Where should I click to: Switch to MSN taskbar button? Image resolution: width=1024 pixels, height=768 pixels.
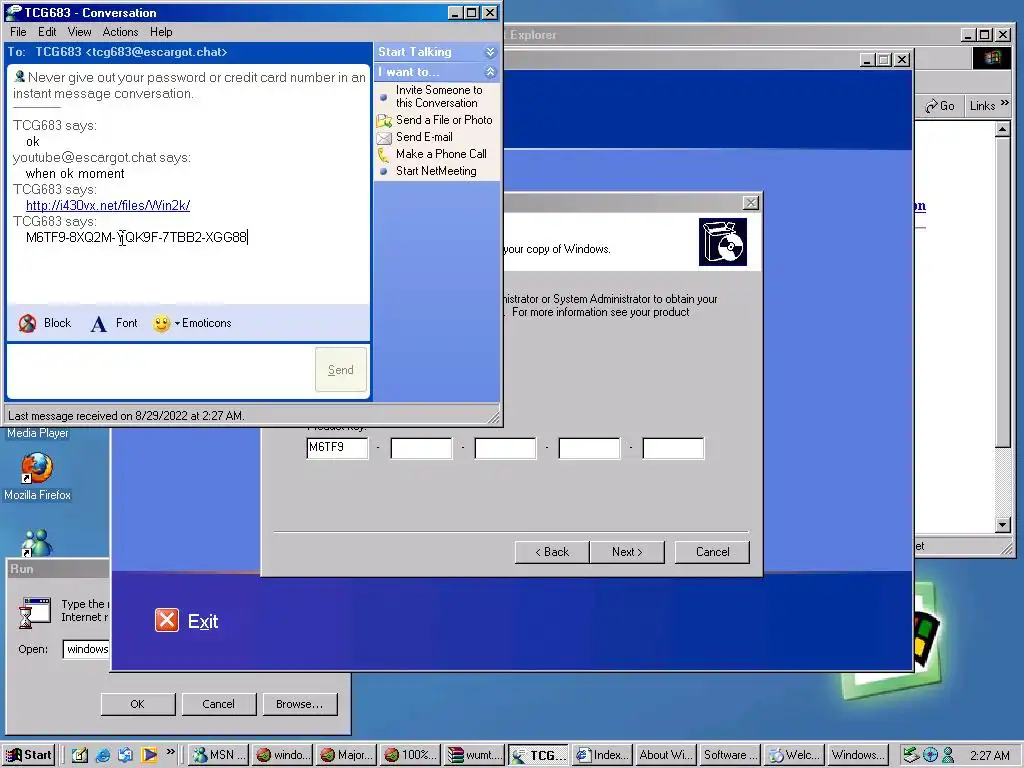tap(219, 755)
